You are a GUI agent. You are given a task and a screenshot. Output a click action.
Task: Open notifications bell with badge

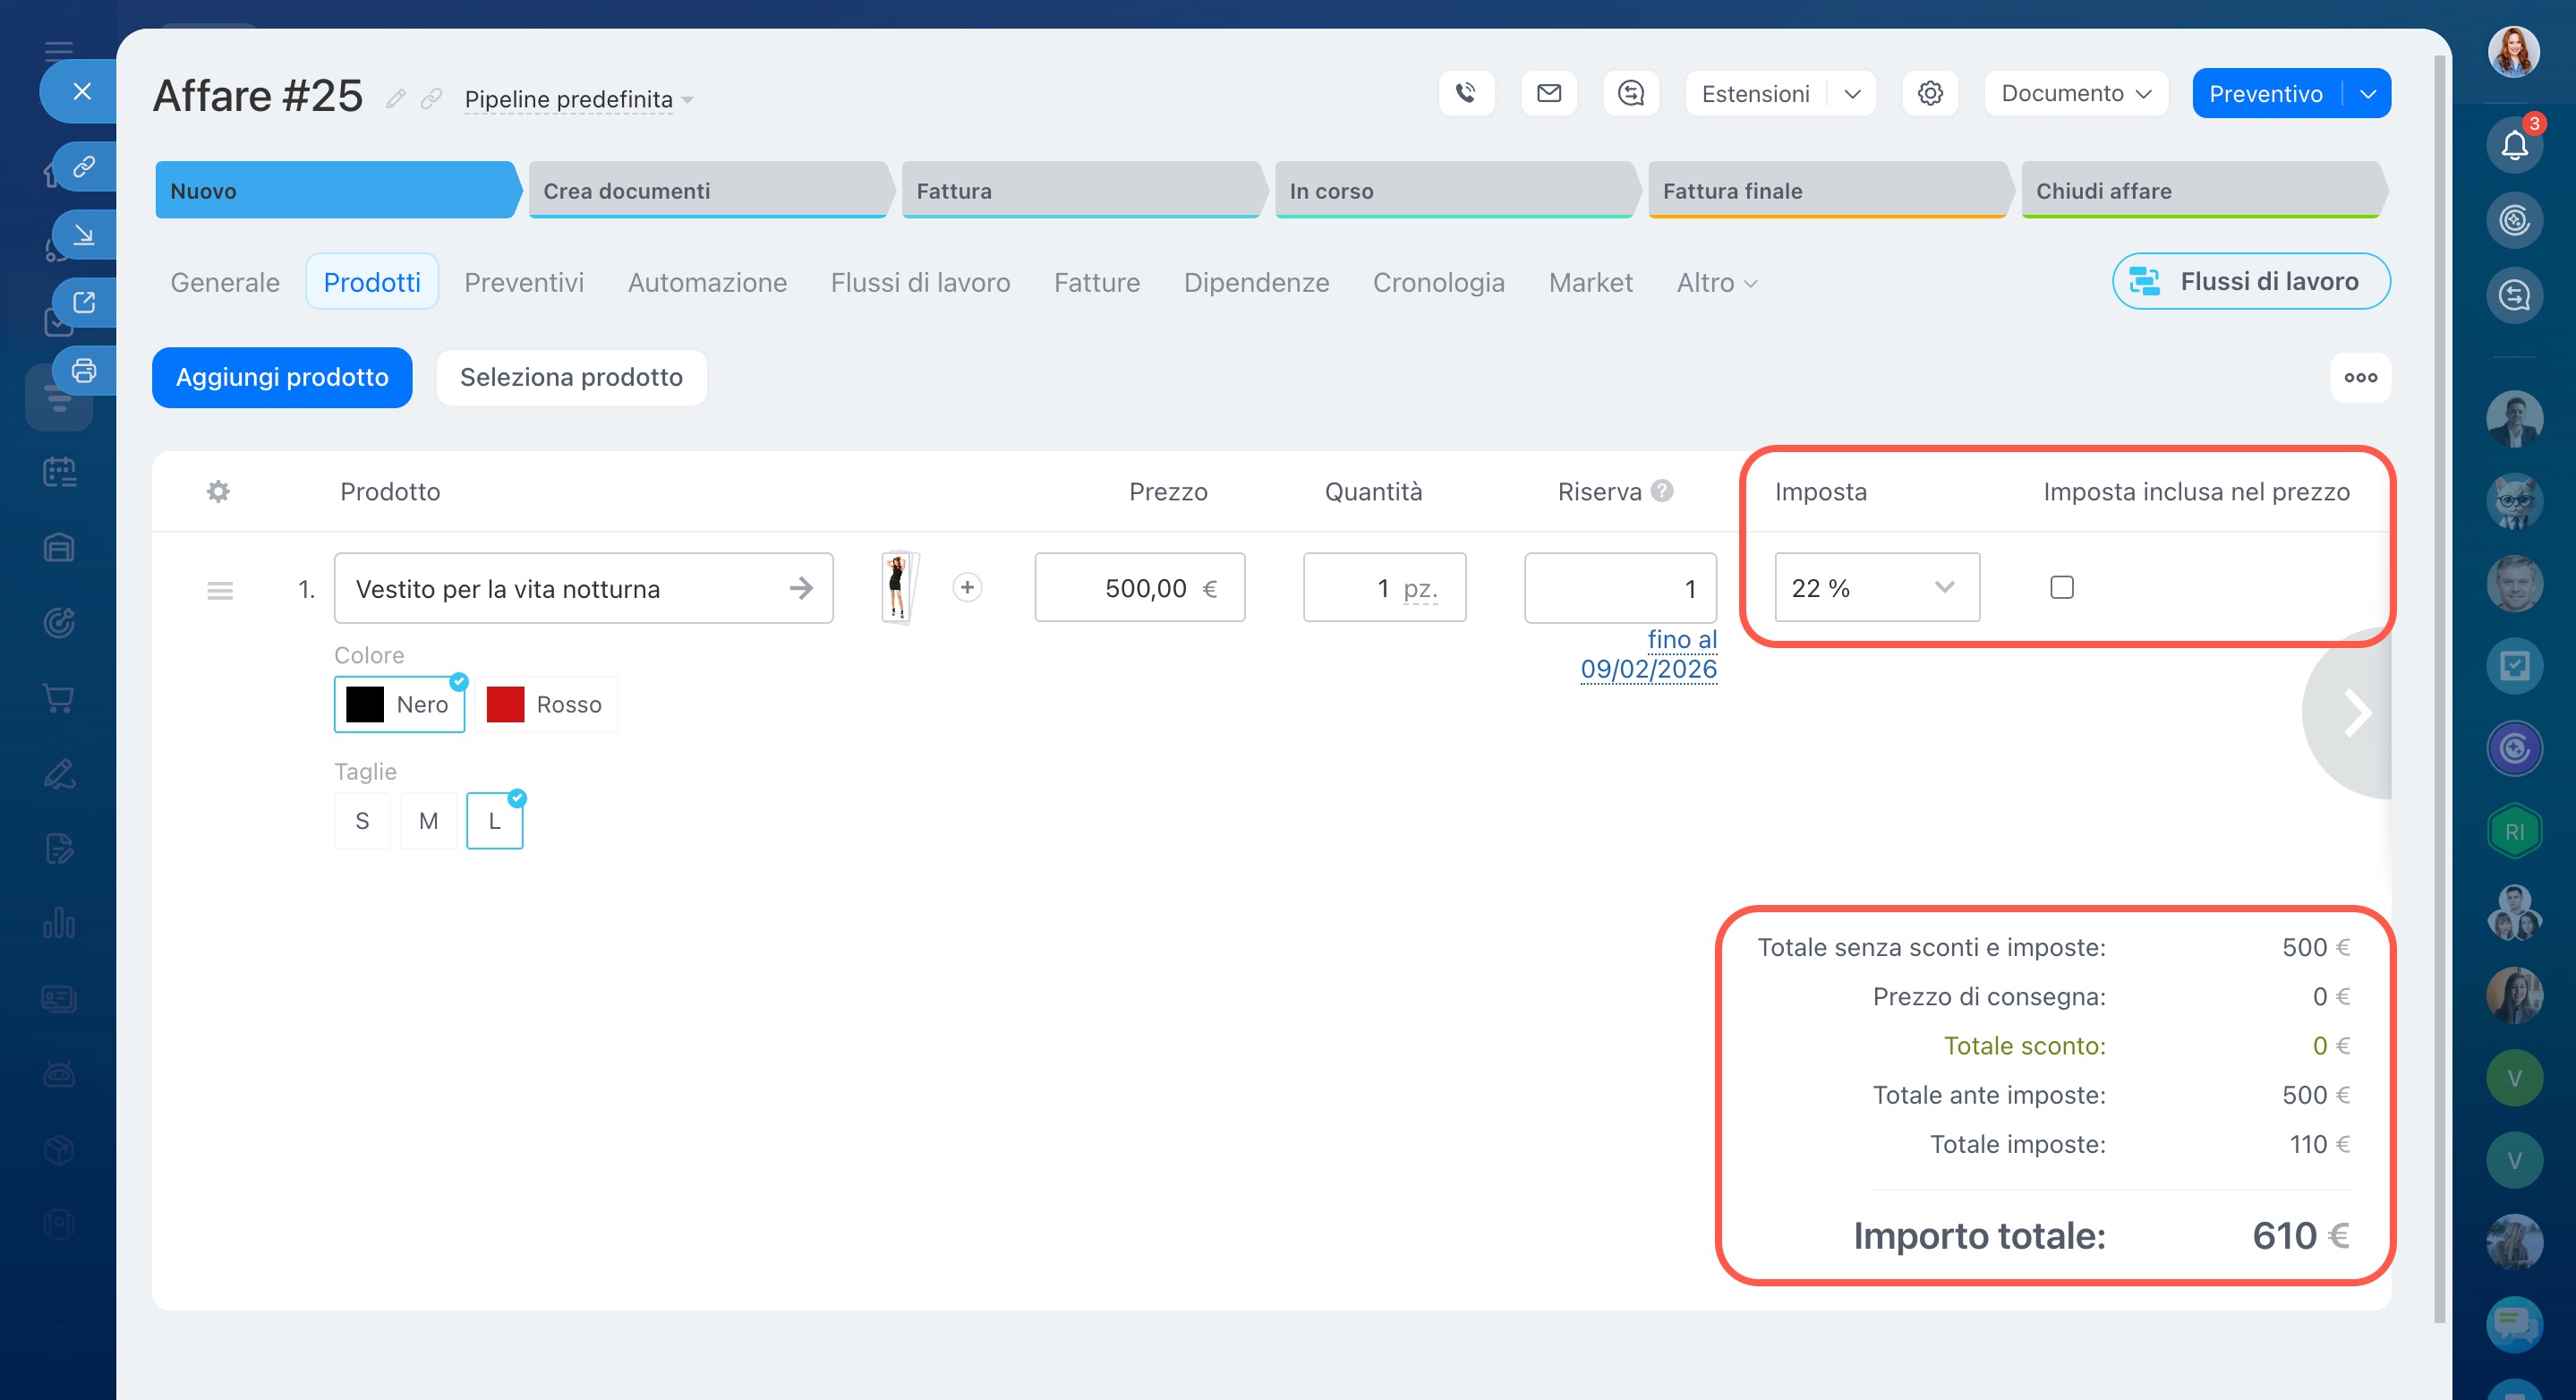(2514, 145)
